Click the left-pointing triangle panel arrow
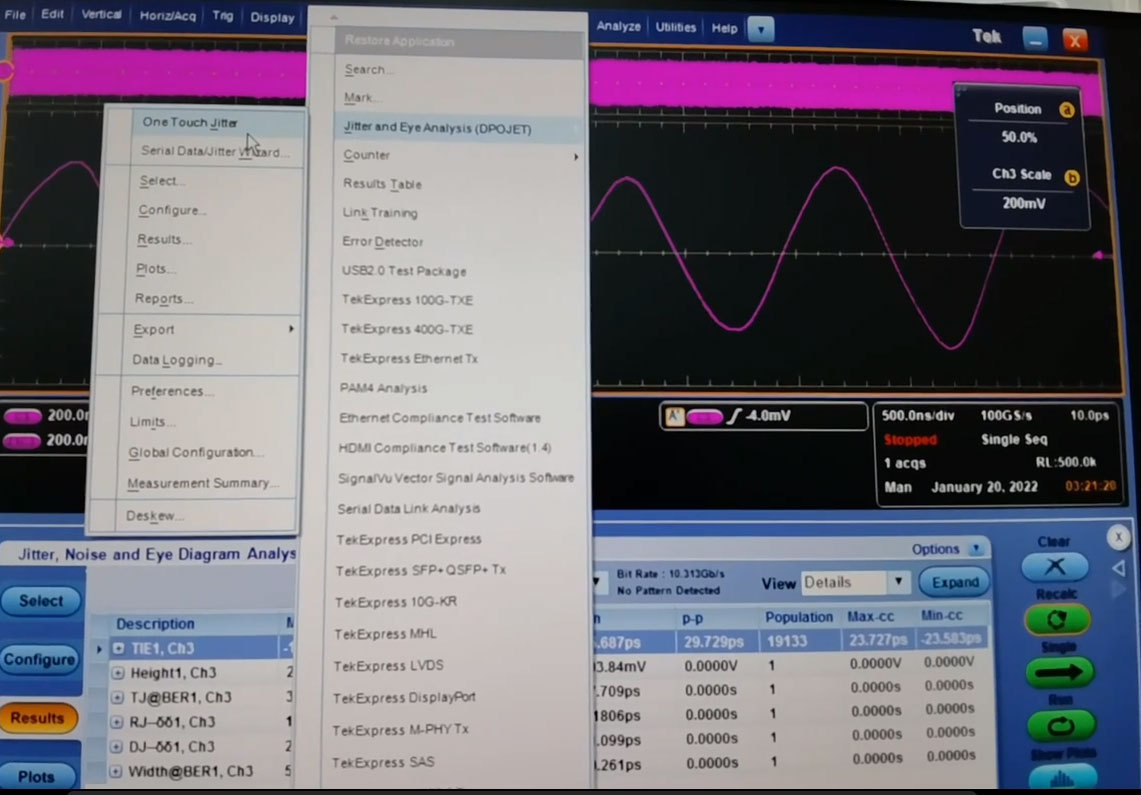1141x795 pixels. (1118, 568)
